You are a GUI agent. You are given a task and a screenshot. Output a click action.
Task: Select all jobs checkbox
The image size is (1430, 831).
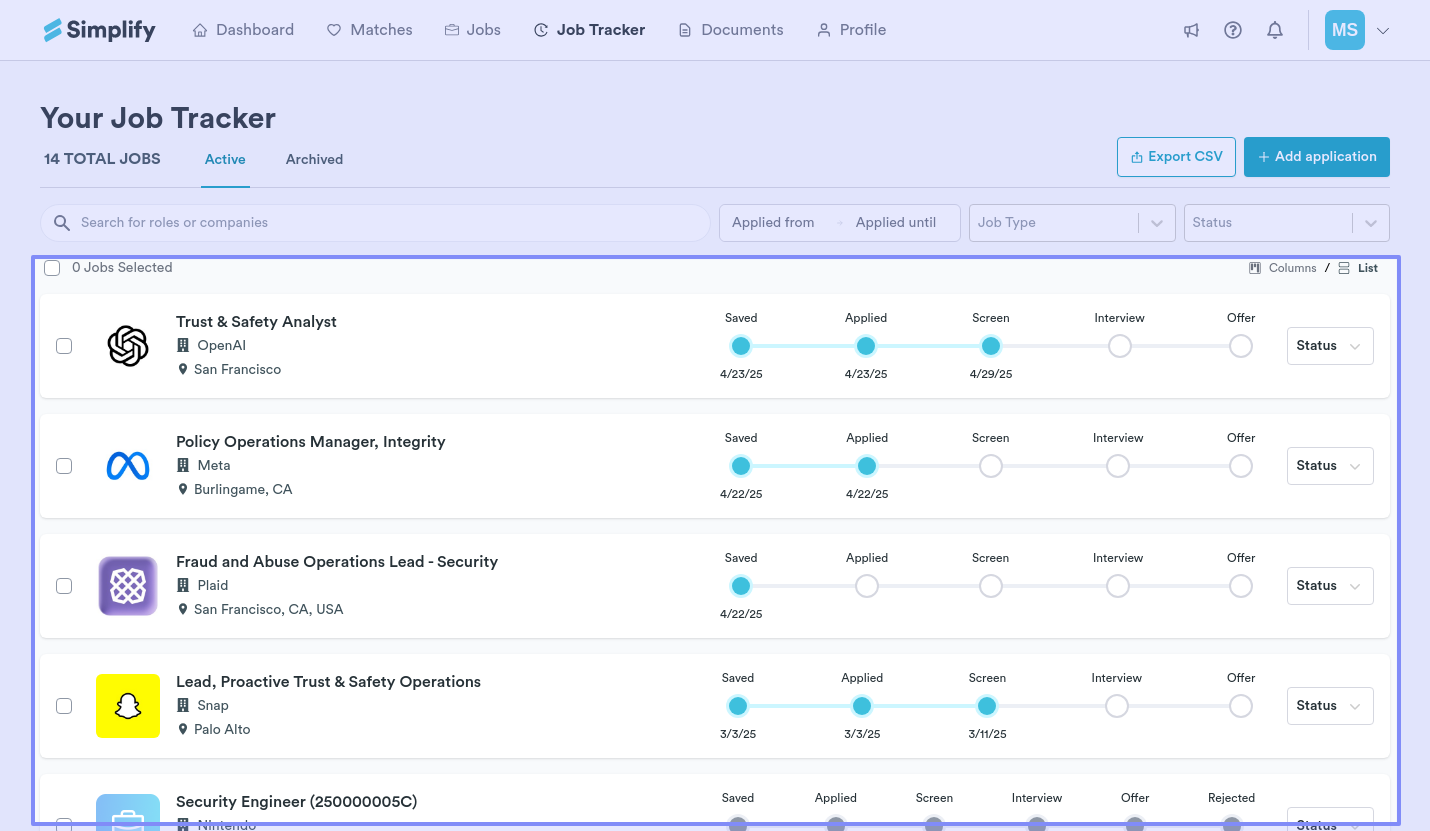click(52, 268)
